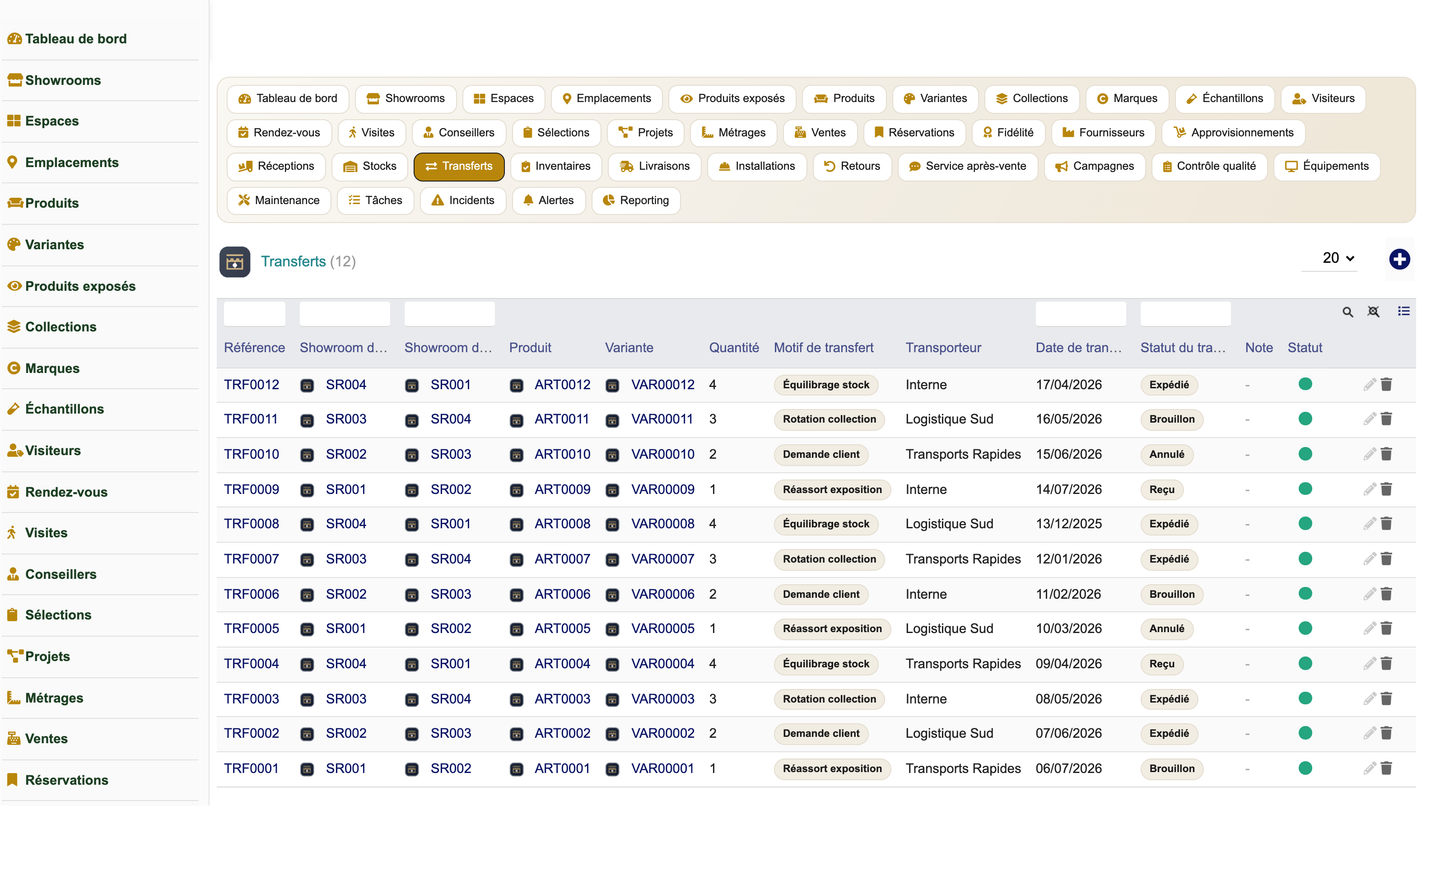The image size is (1445, 894).
Task: Click the clear-filters icon beside the search magnifier
Action: point(1374,312)
